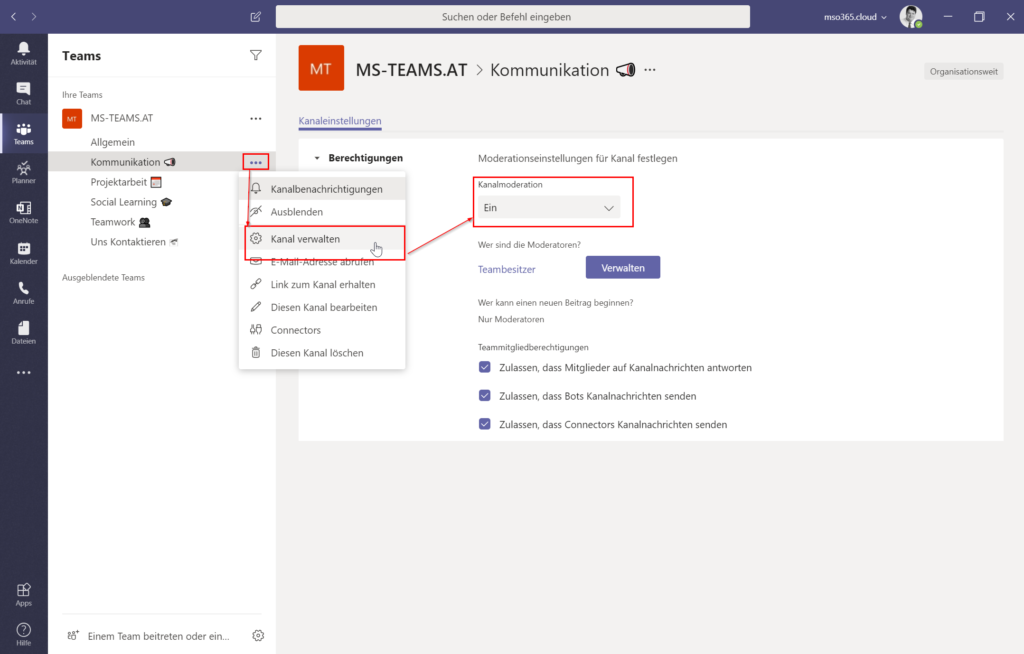Open the mso365.cloud tenant dropdown
This screenshot has width=1024, height=654.
pyautogui.click(x=855, y=17)
